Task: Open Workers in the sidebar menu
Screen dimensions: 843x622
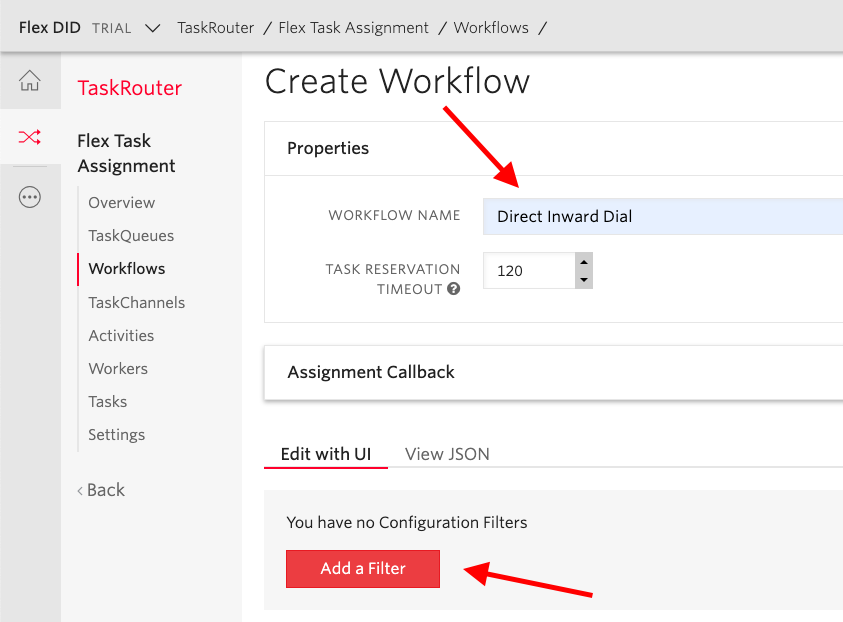Action: click(x=118, y=369)
